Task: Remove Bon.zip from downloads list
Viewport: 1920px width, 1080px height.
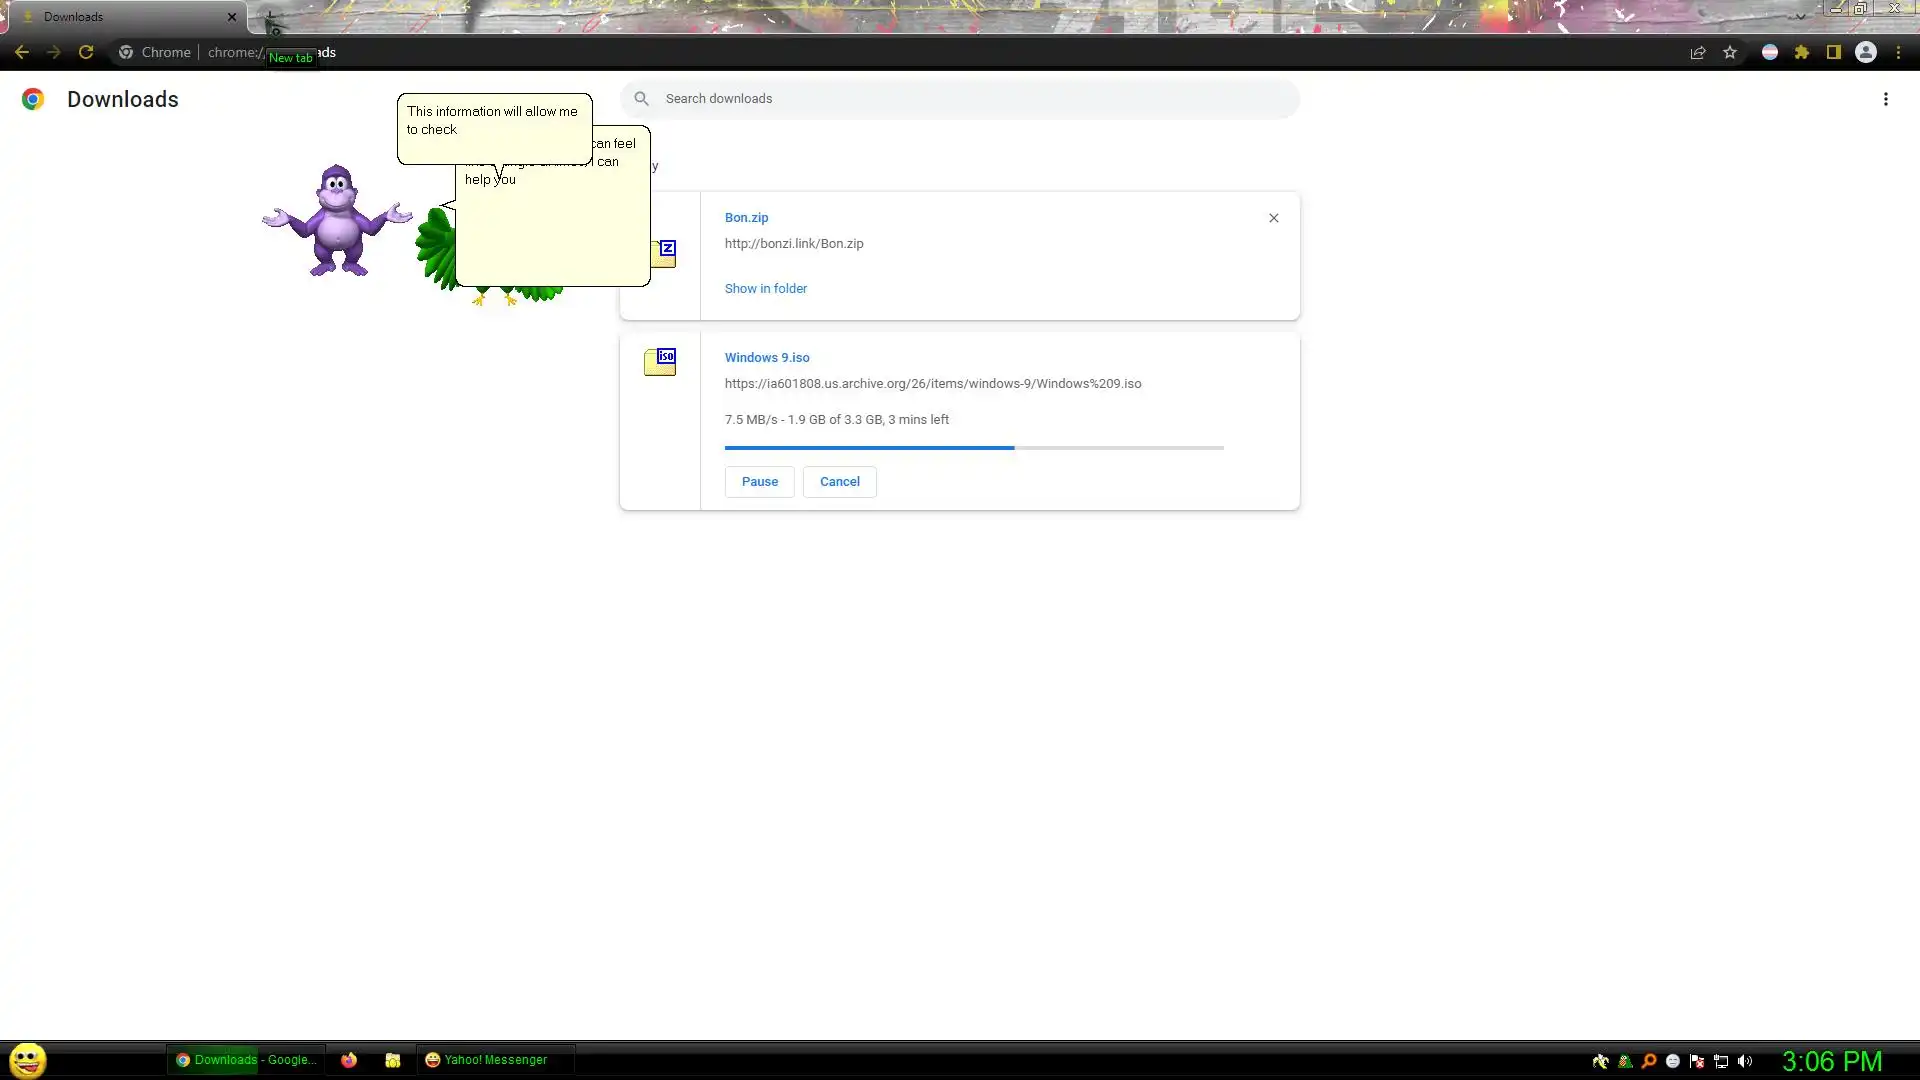Action: click(1273, 218)
